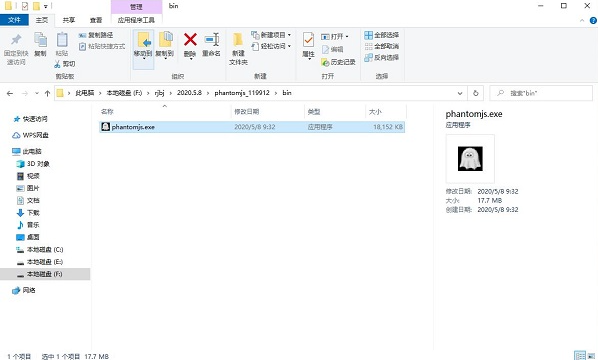The image size is (598, 360).
Task: Click the ghost preview thumbnail
Action: click(x=470, y=159)
